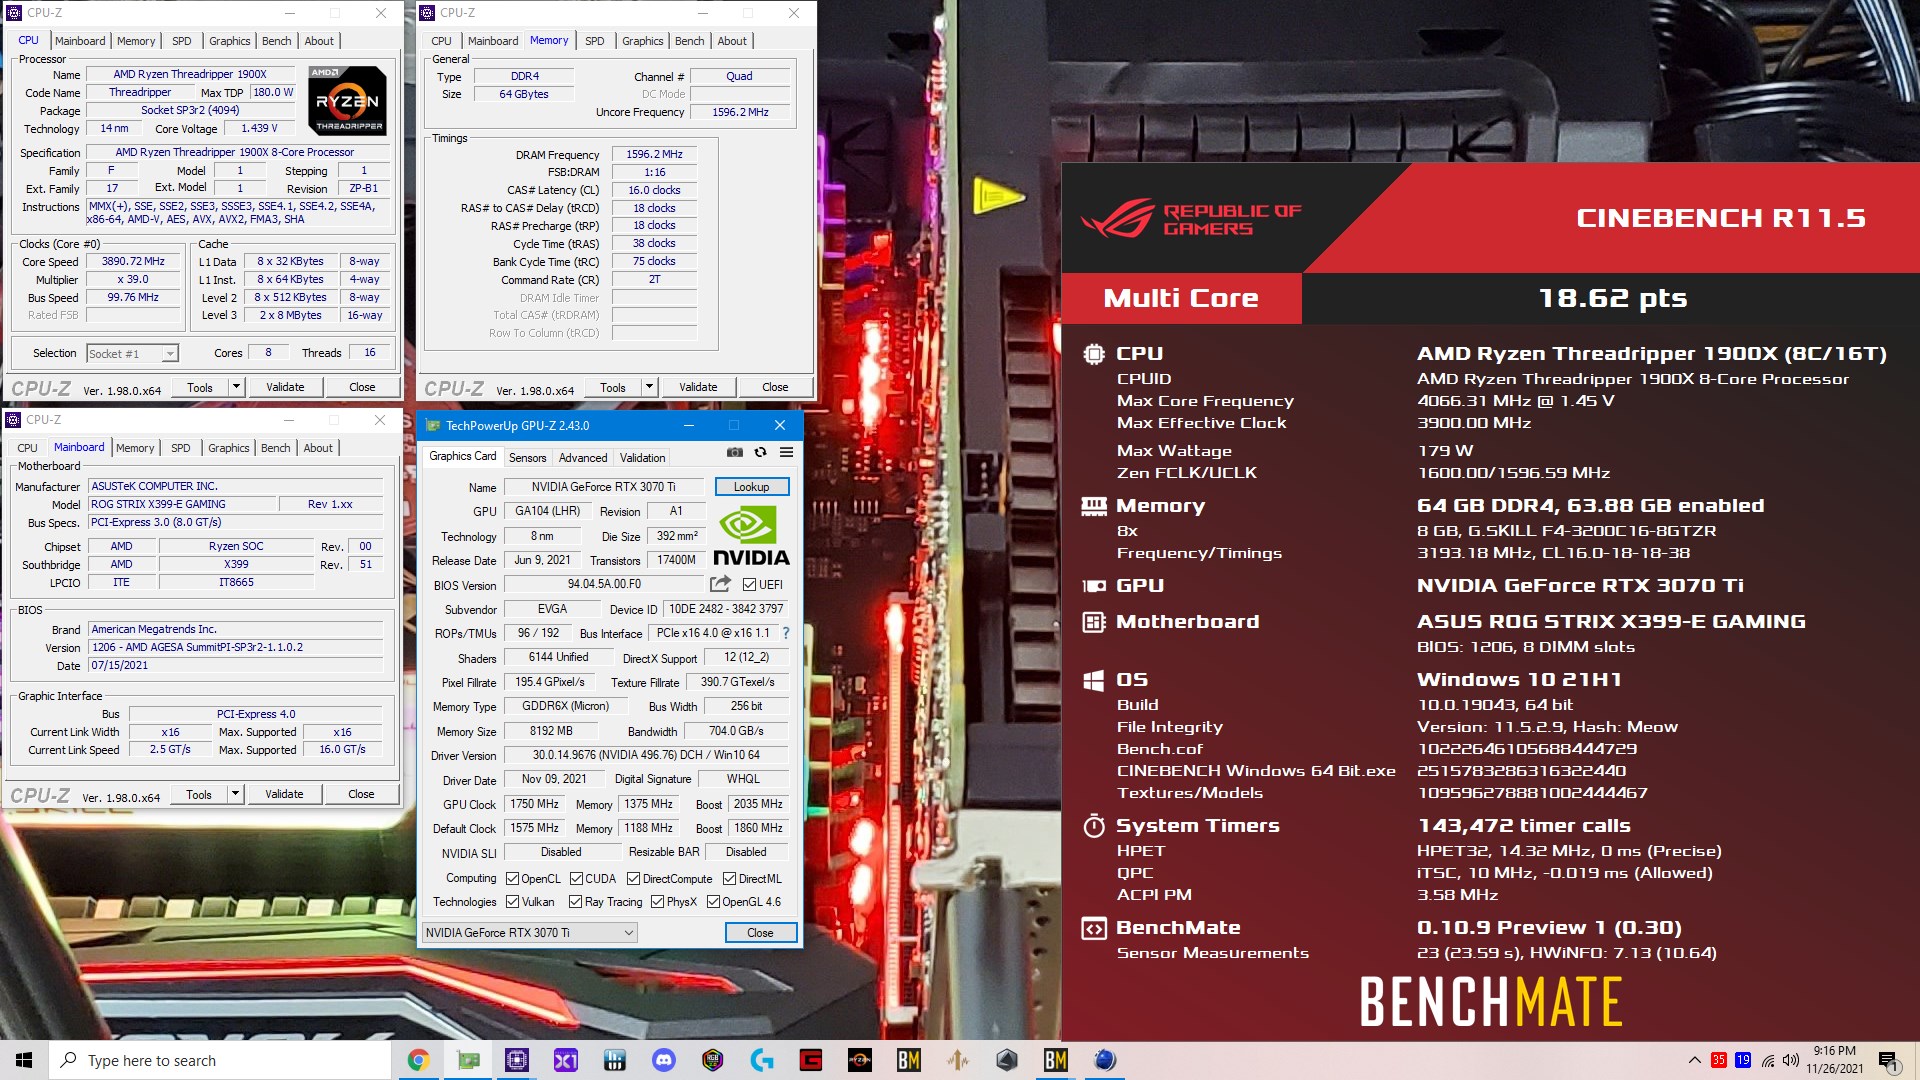1920x1080 pixels.
Task: Toggle the PhysX checkbox
Action: click(x=658, y=902)
